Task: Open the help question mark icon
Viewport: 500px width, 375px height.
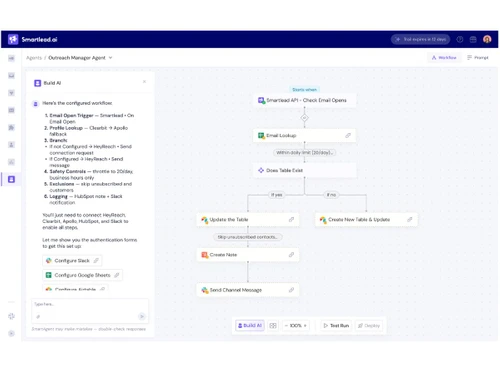Action: 460,39
